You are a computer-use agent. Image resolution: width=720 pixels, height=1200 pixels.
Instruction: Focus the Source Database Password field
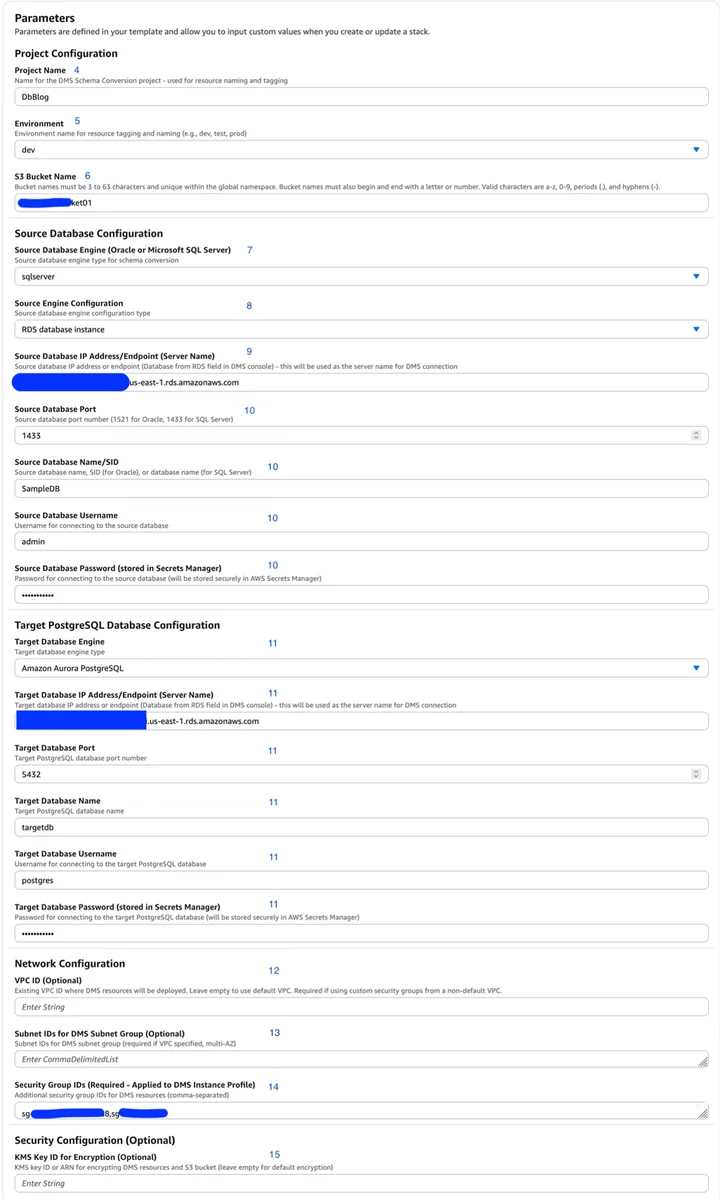(x=362, y=594)
